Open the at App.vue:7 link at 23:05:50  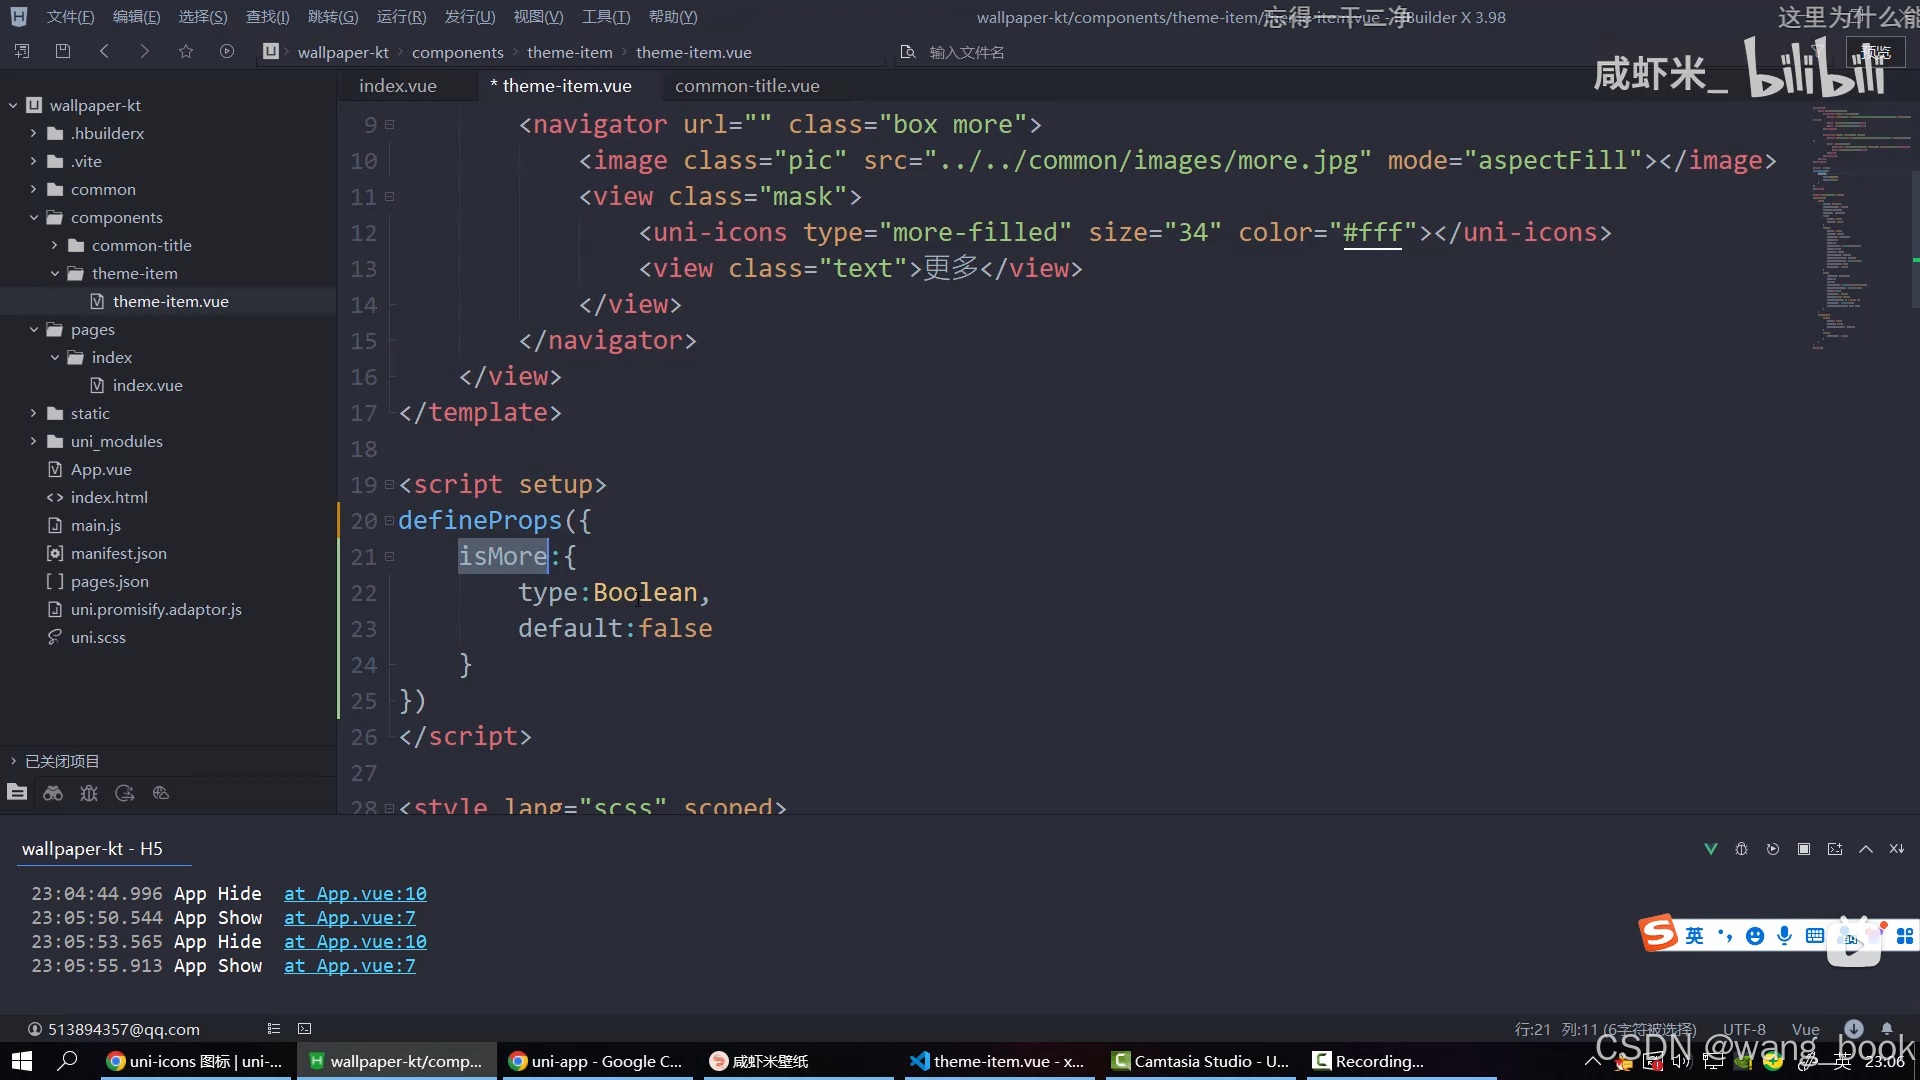pos(350,918)
